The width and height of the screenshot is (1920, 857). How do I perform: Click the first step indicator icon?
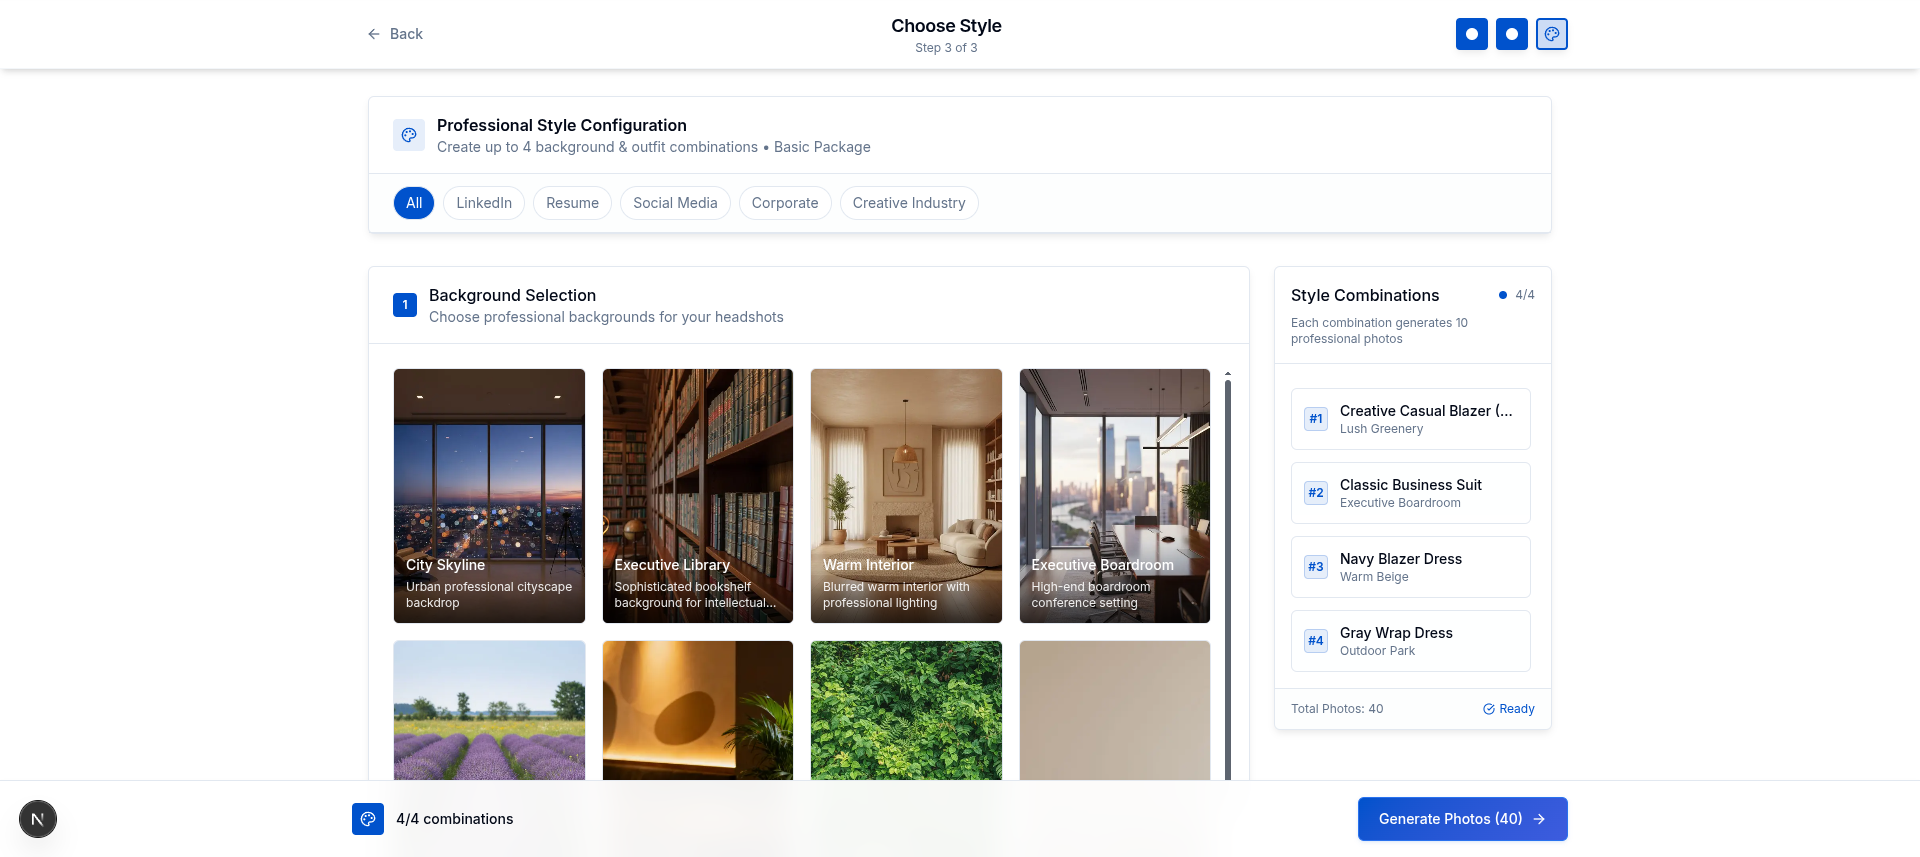(1471, 34)
